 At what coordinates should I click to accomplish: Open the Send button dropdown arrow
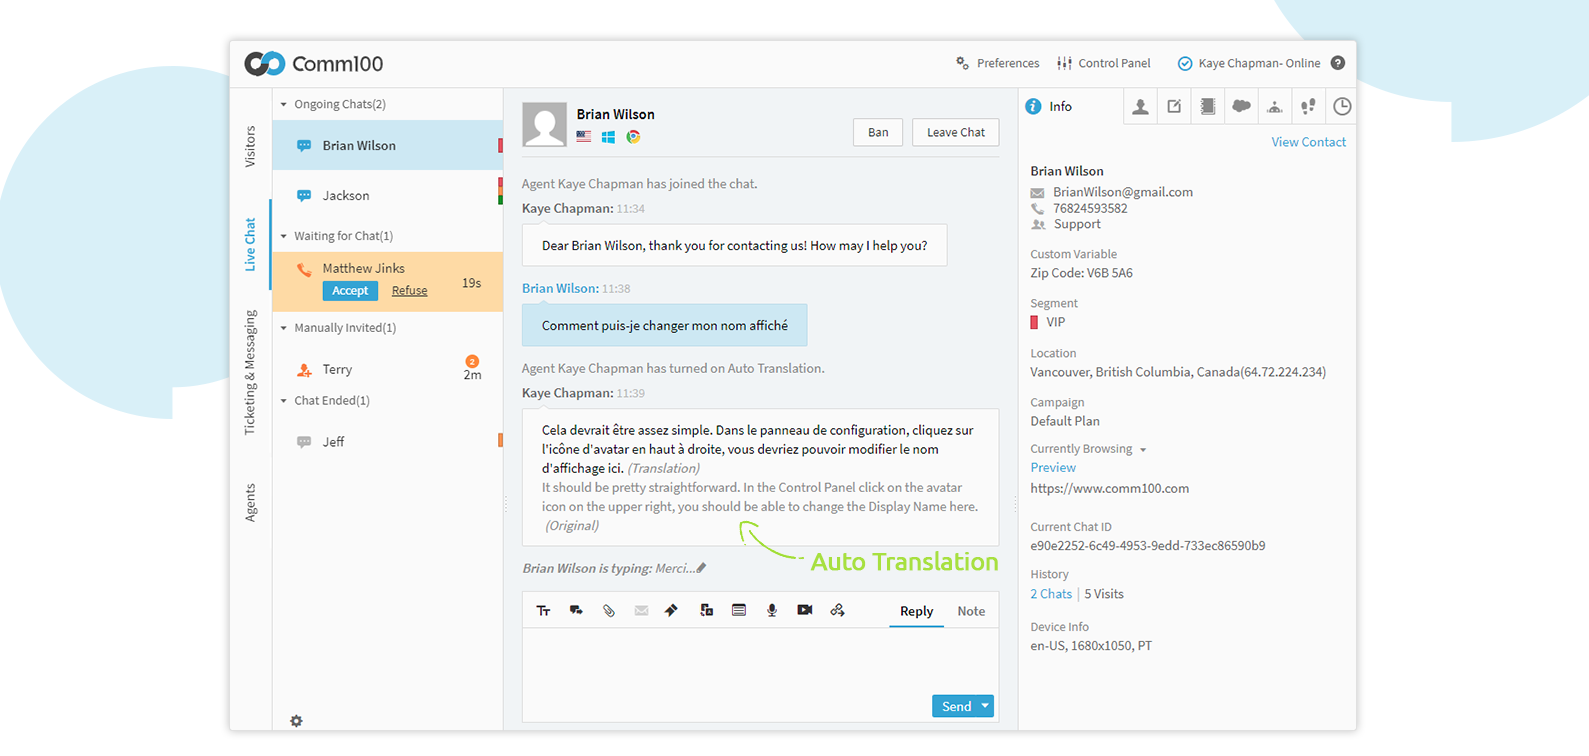coord(985,706)
